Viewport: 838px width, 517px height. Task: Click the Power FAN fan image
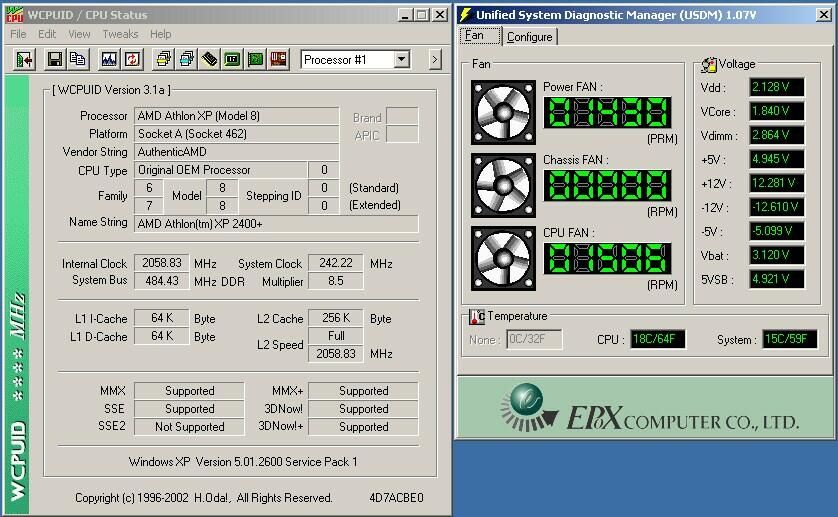pyautogui.click(x=503, y=112)
